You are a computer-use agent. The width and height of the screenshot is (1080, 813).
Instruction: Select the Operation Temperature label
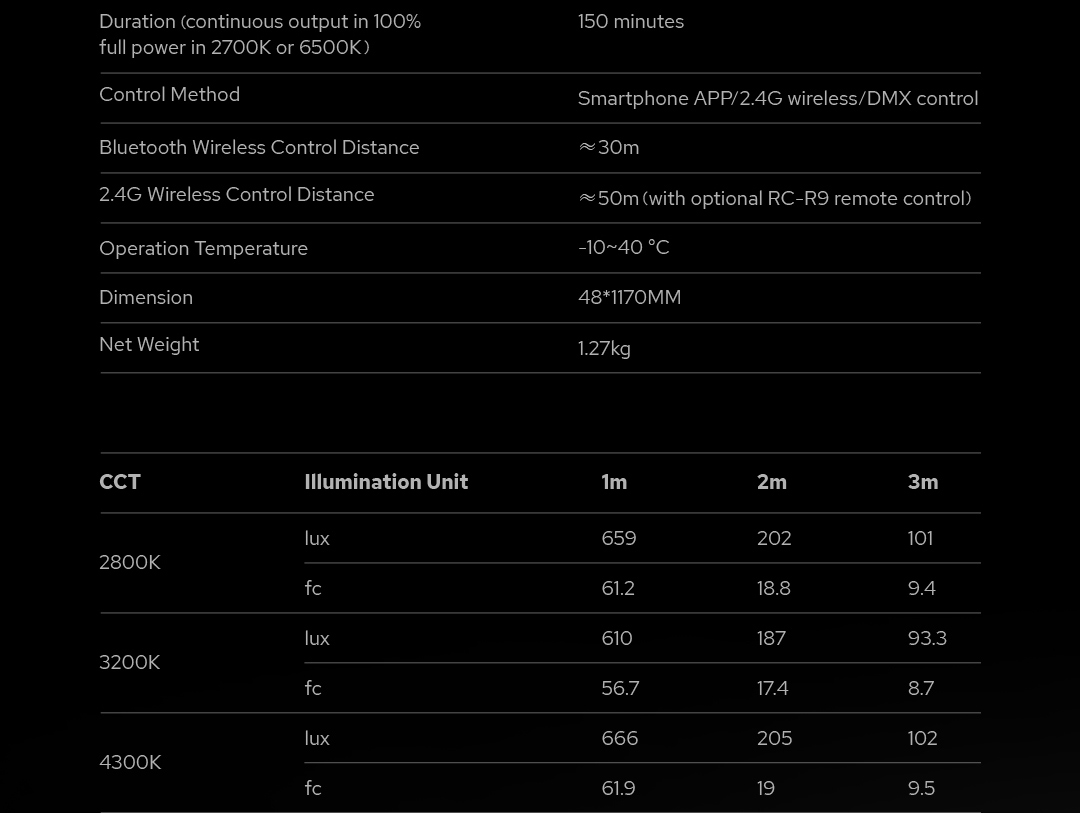pos(203,248)
